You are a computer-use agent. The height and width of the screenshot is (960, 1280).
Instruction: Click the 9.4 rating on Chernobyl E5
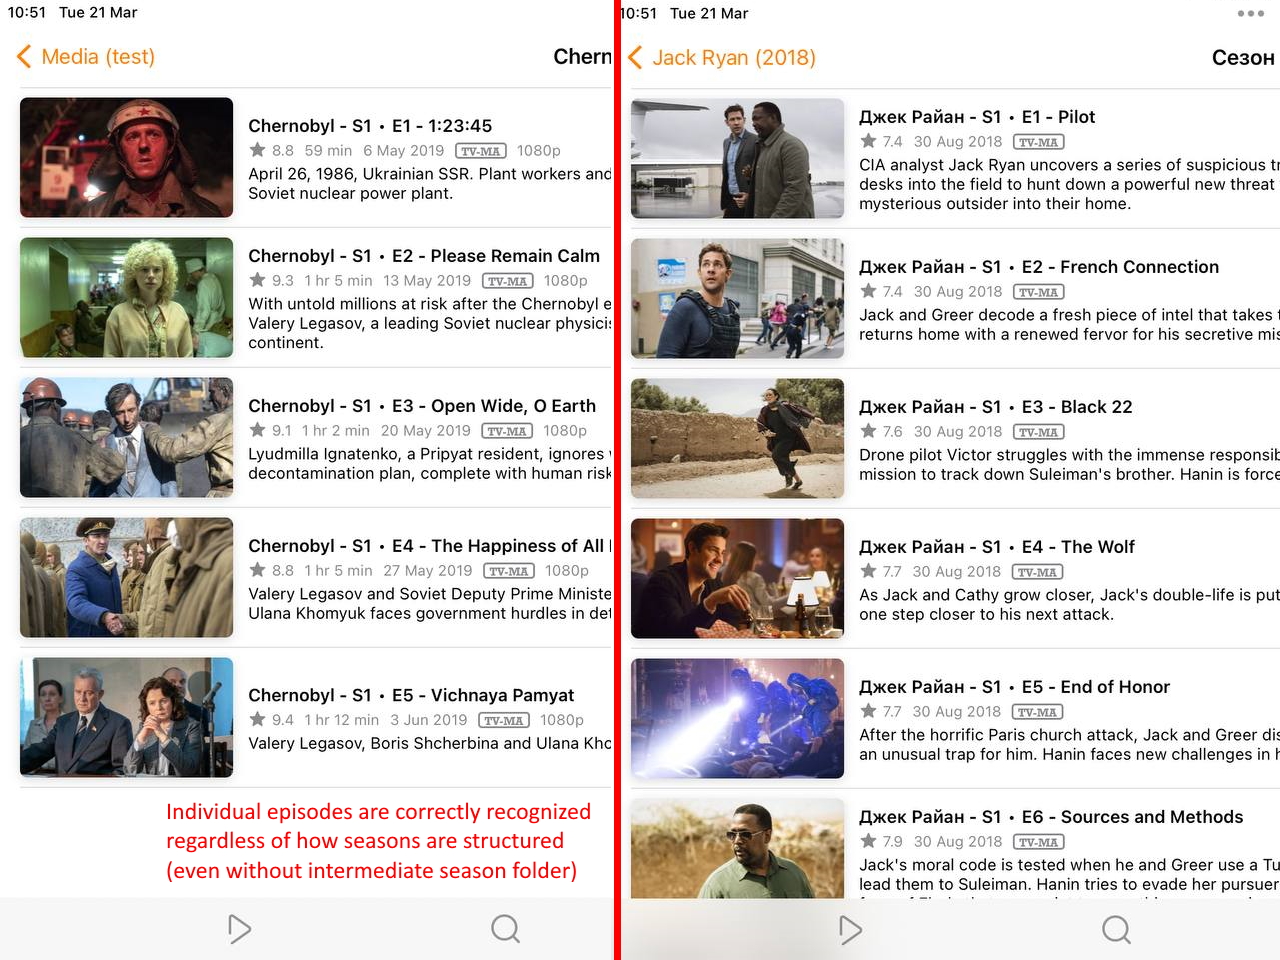click(x=283, y=719)
